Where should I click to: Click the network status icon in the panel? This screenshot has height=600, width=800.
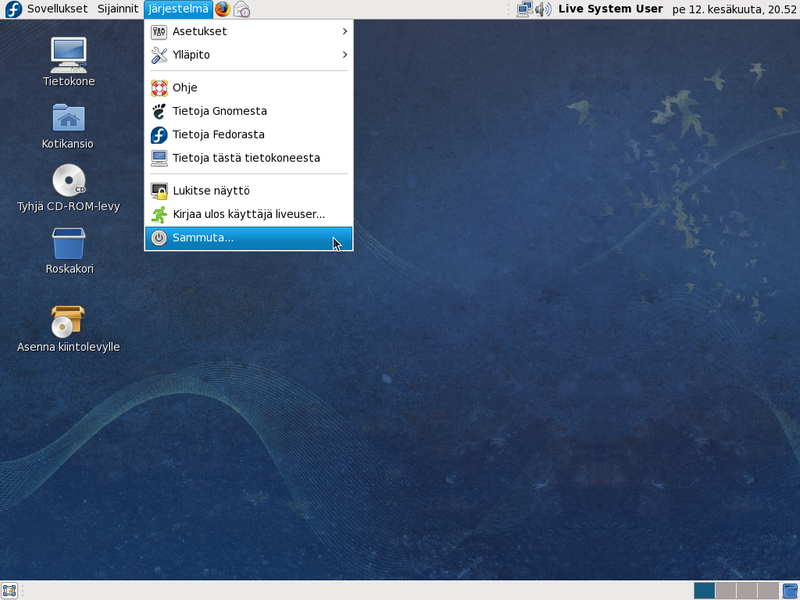(523, 9)
